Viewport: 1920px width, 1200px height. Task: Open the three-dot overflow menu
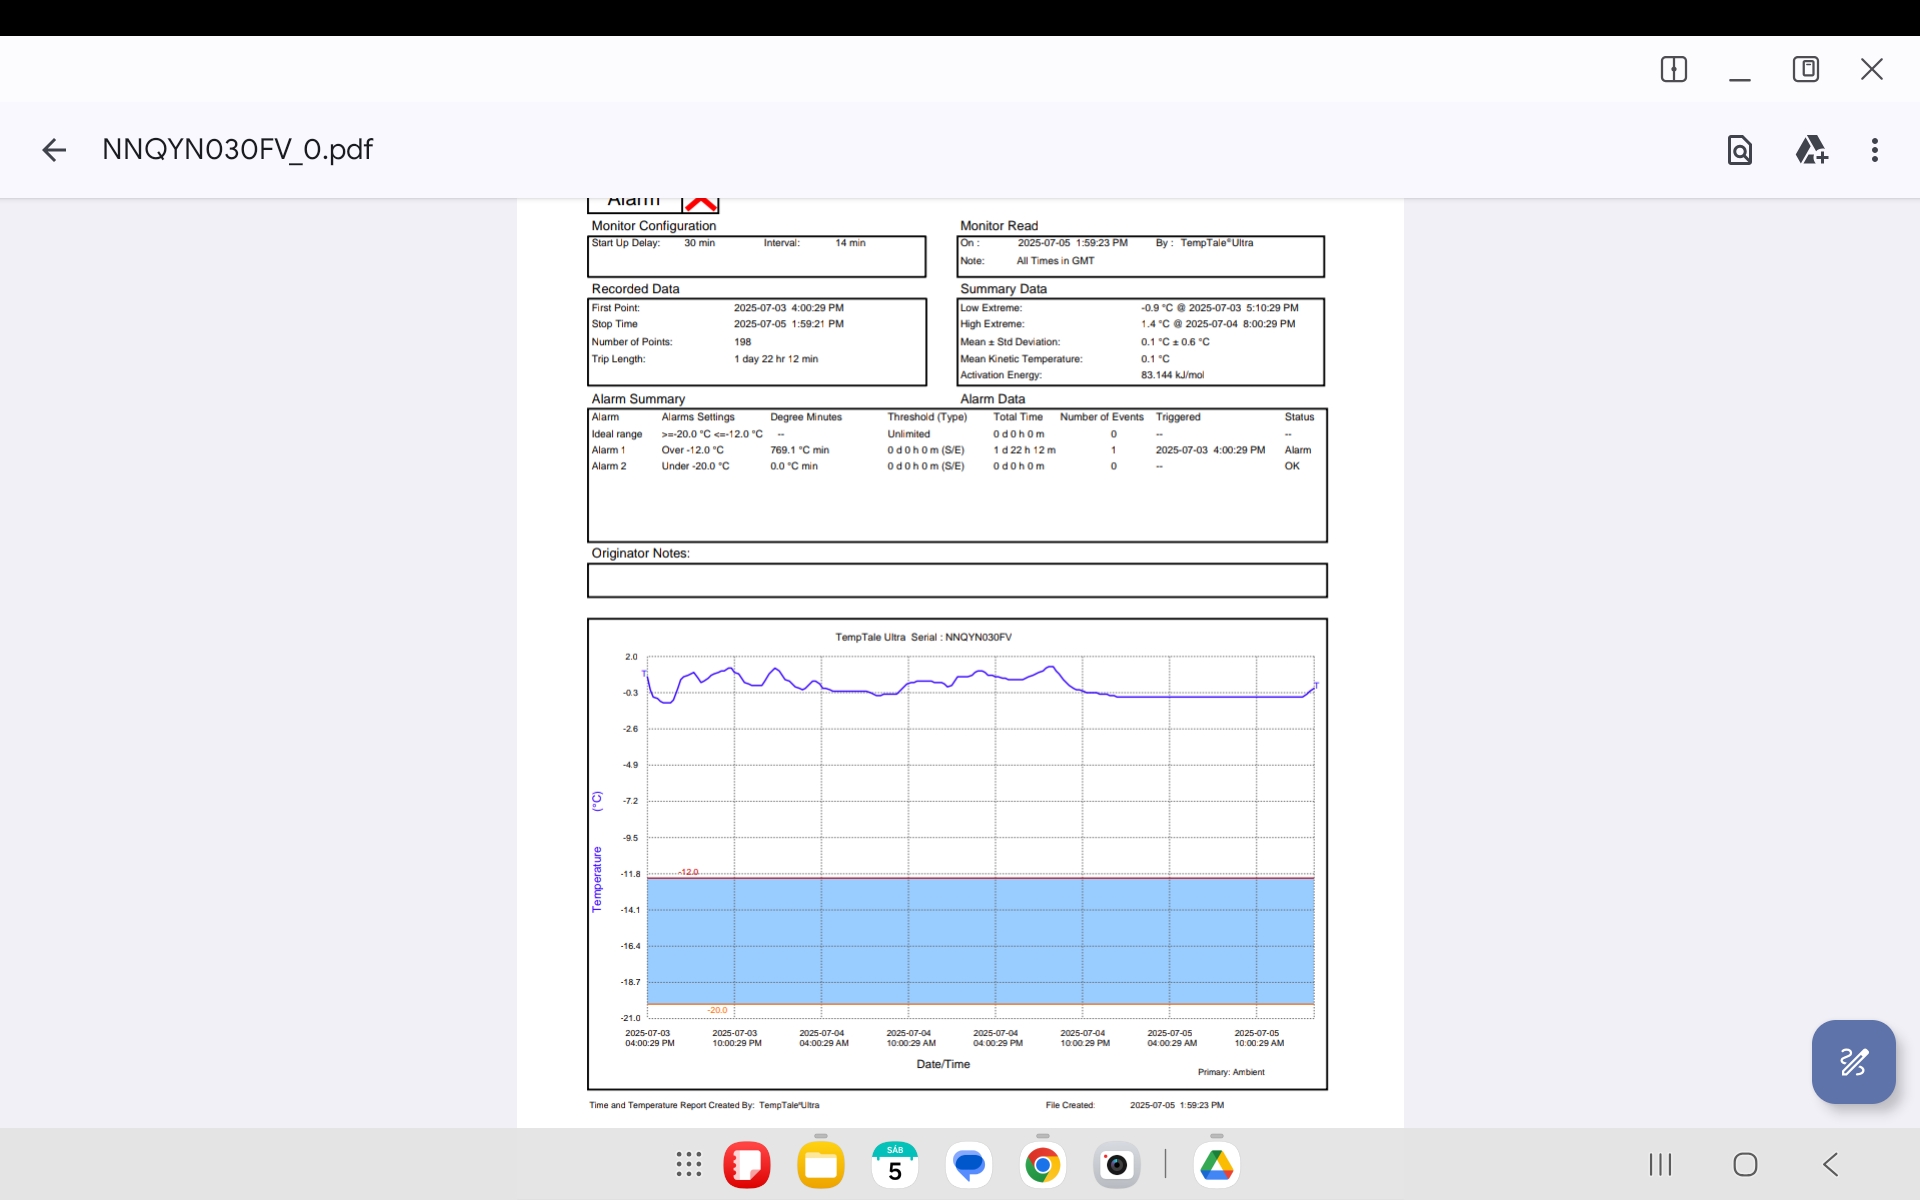tap(1874, 150)
